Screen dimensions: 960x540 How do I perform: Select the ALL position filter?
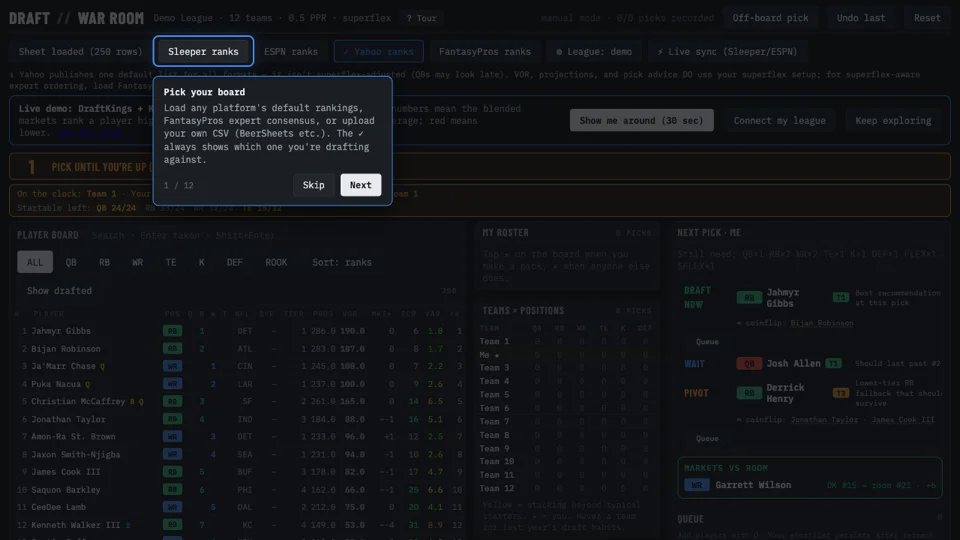pos(35,262)
